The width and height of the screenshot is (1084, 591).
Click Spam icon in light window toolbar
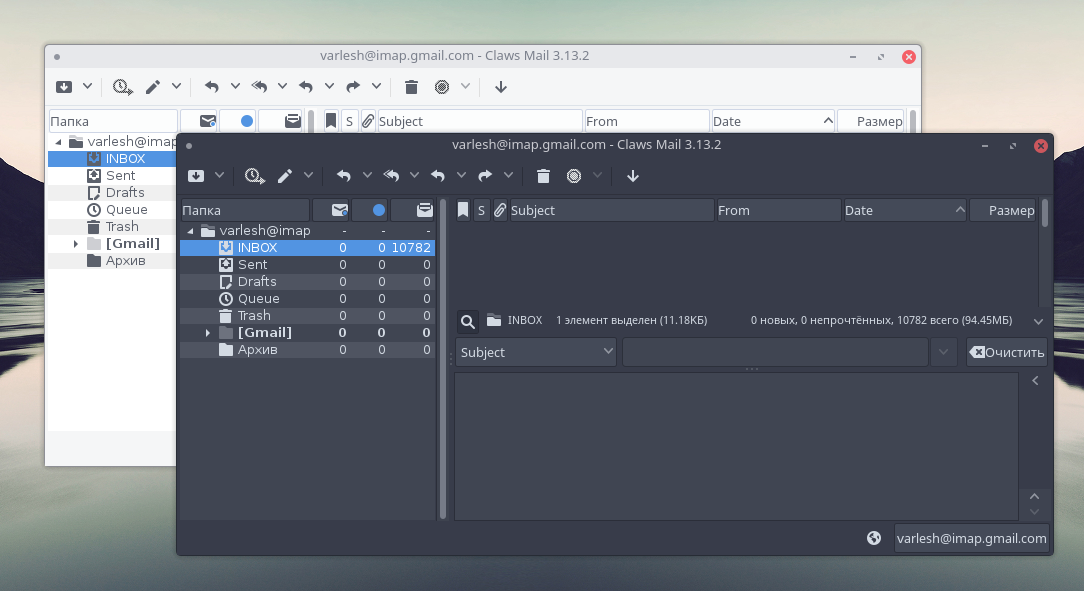tap(442, 86)
